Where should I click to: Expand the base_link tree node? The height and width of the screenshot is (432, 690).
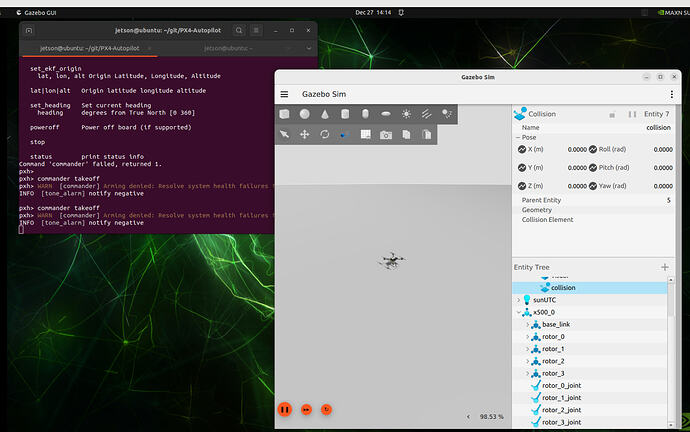527,325
